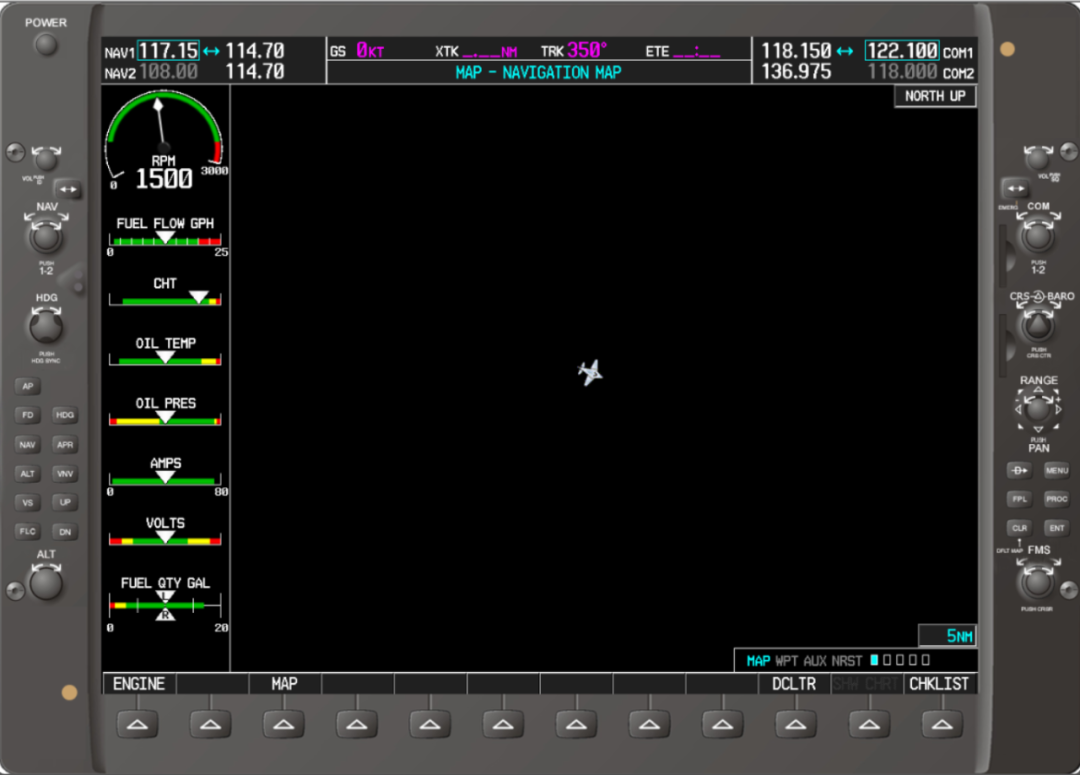Click the NAV volume knob
Image resolution: width=1080 pixels, height=775 pixels.
tap(45, 158)
